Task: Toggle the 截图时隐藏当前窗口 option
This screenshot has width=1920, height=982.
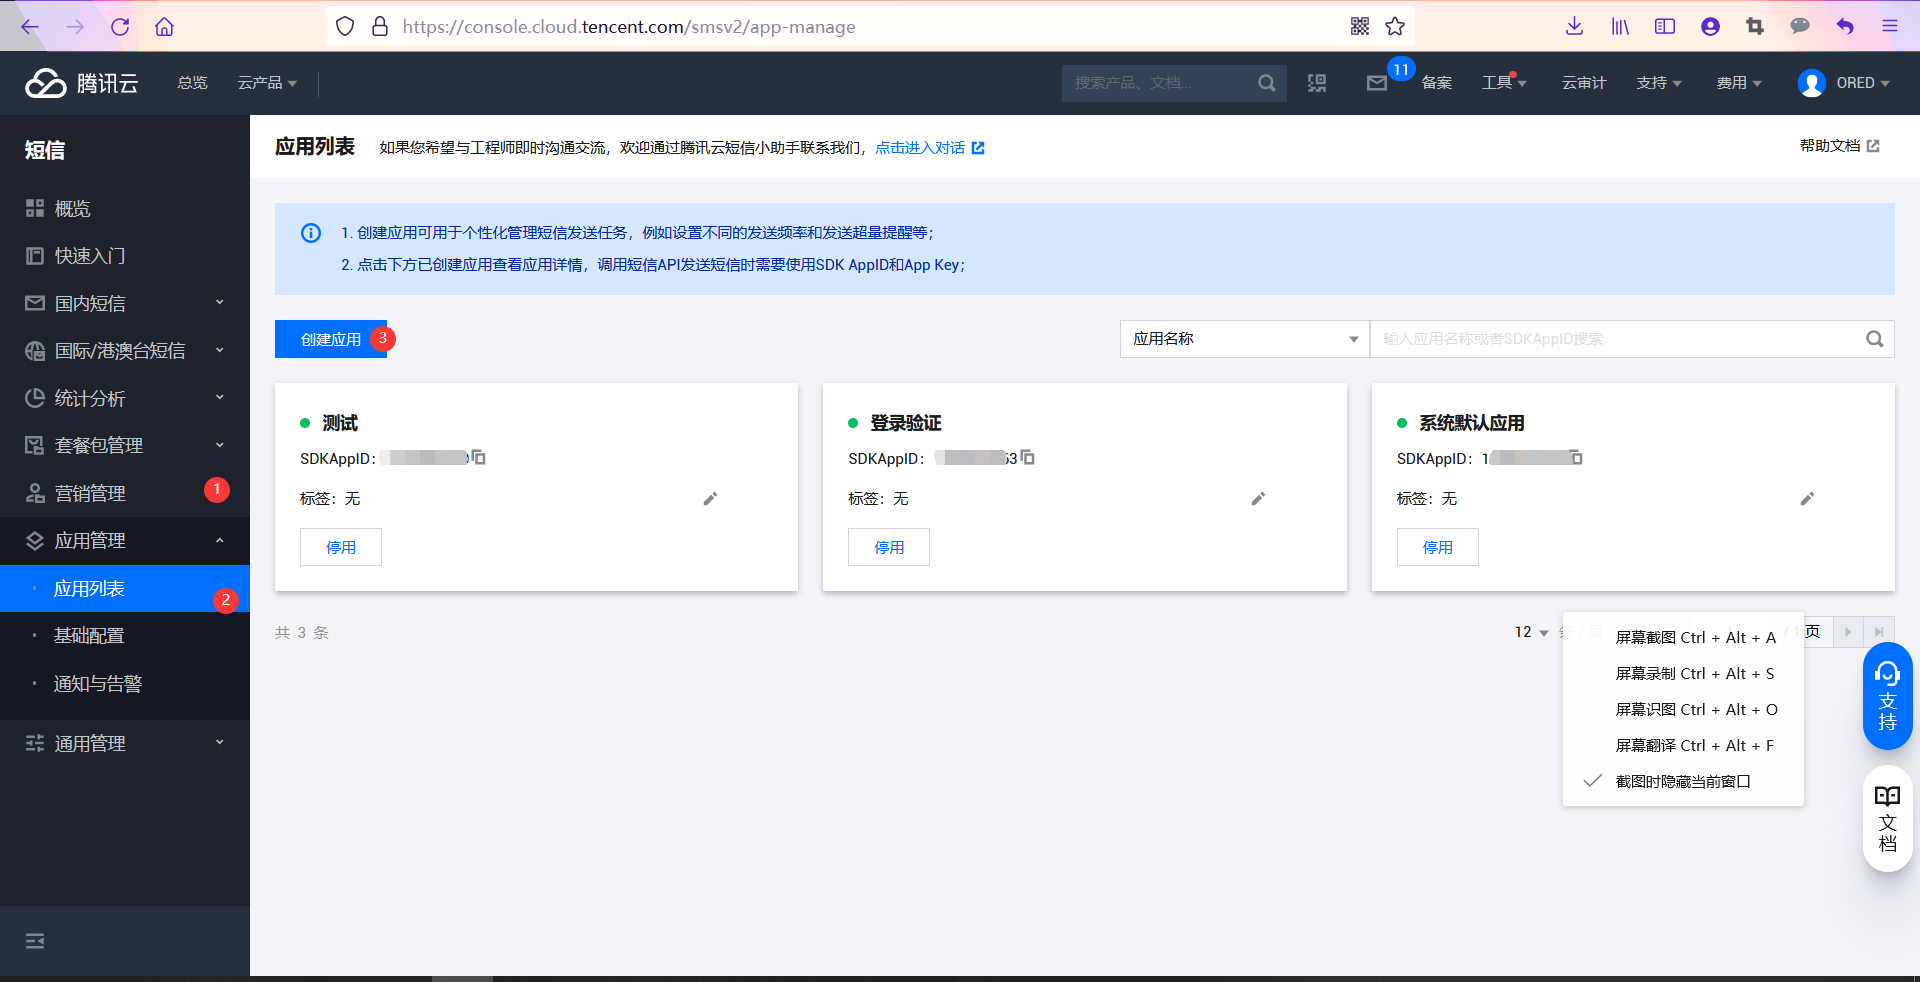Action: 1683,782
